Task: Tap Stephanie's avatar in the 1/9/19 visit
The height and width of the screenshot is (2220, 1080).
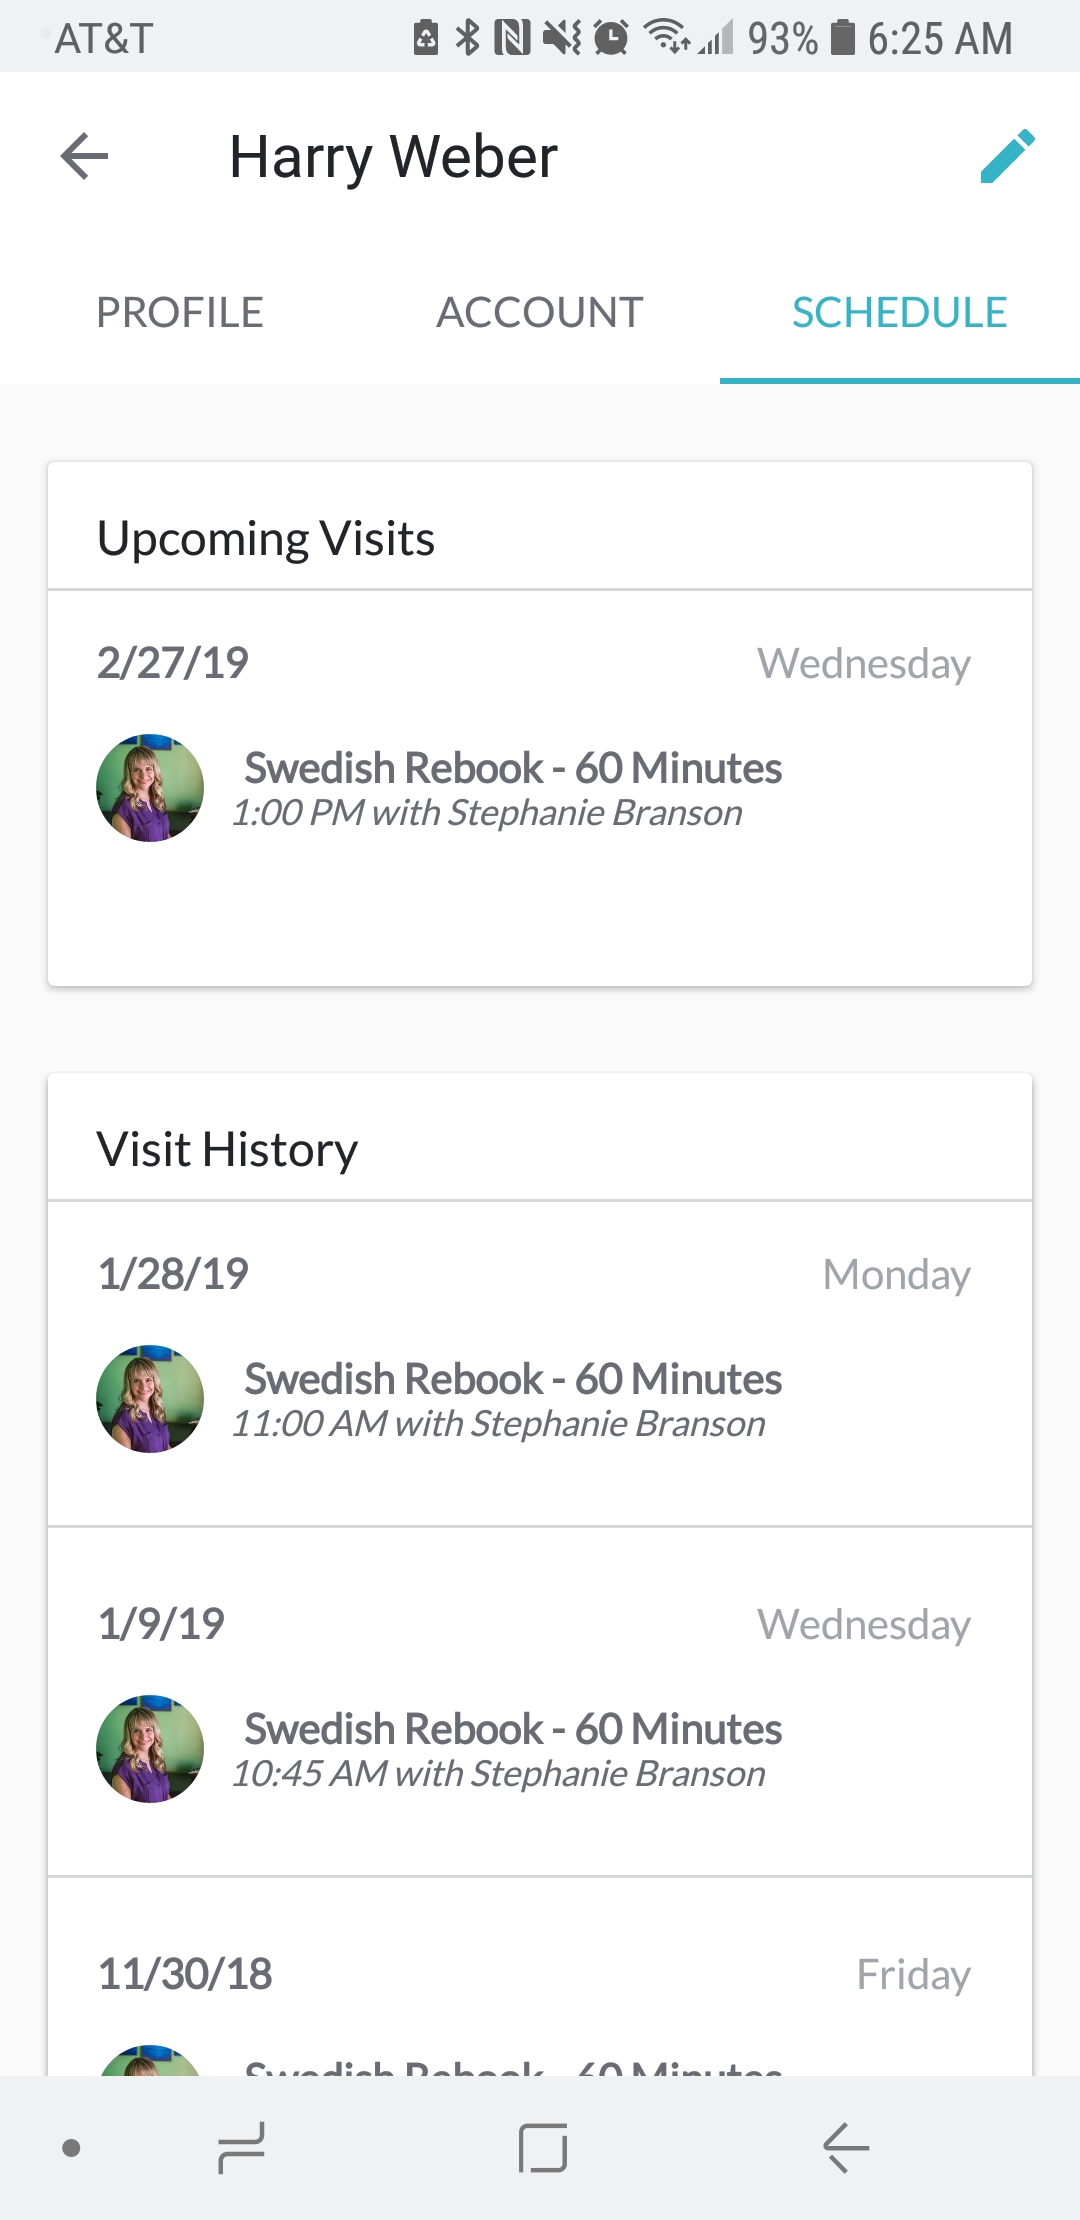Action: click(x=150, y=1749)
